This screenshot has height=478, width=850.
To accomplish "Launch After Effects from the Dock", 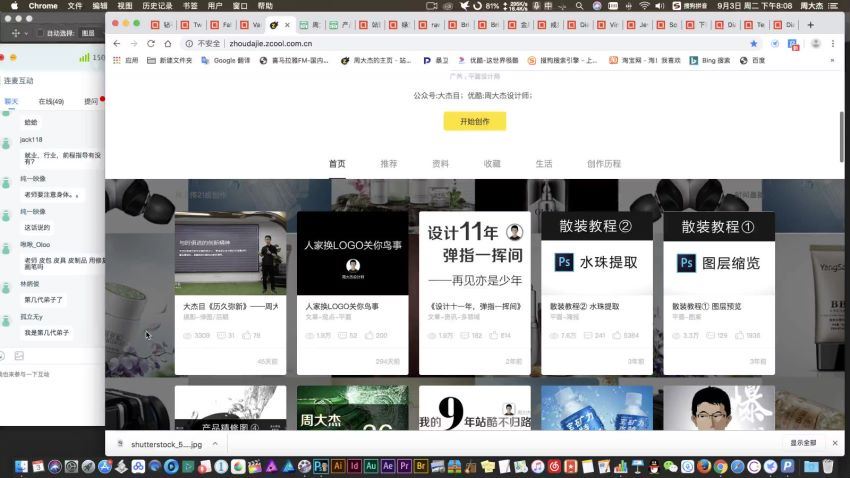I will (x=388, y=466).
